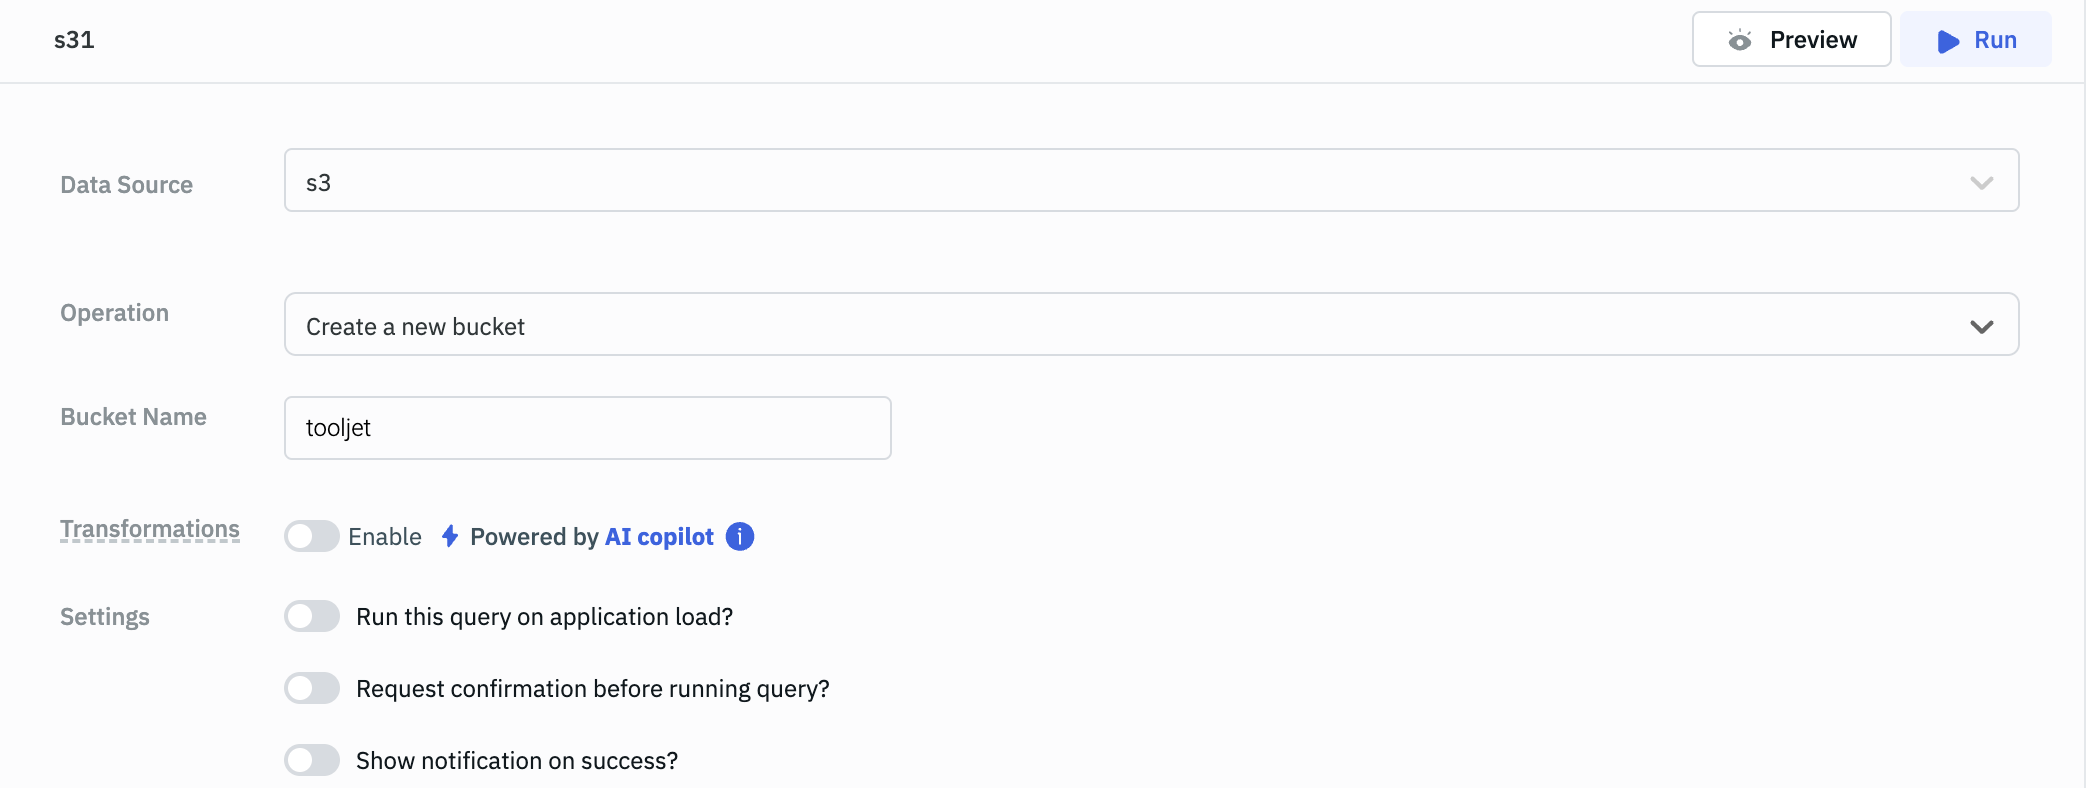Click the eye icon on Preview button
The width and height of the screenshot is (2086, 788).
pos(1740,40)
